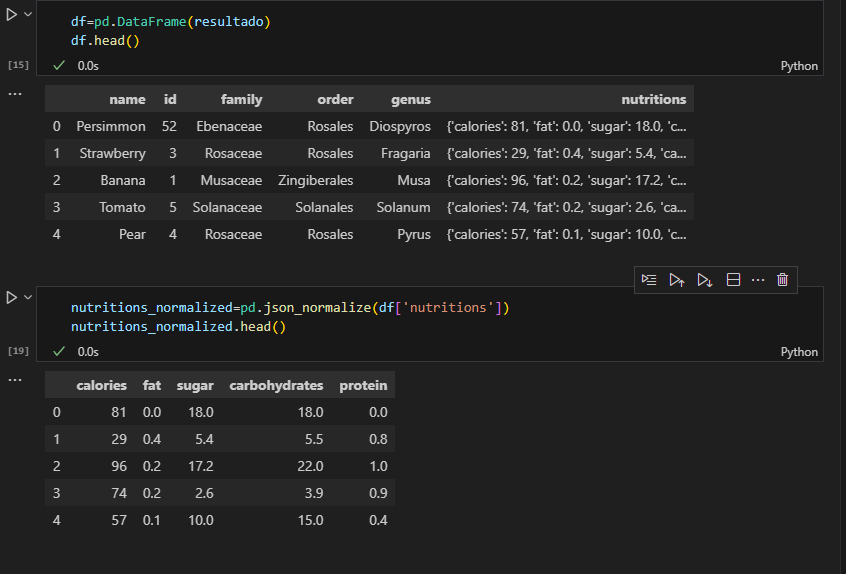The width and height of the screenshot is (846, 574).
Task: Click code line df=pd.DataFrame(resultado)
Action: coord(170,22)
